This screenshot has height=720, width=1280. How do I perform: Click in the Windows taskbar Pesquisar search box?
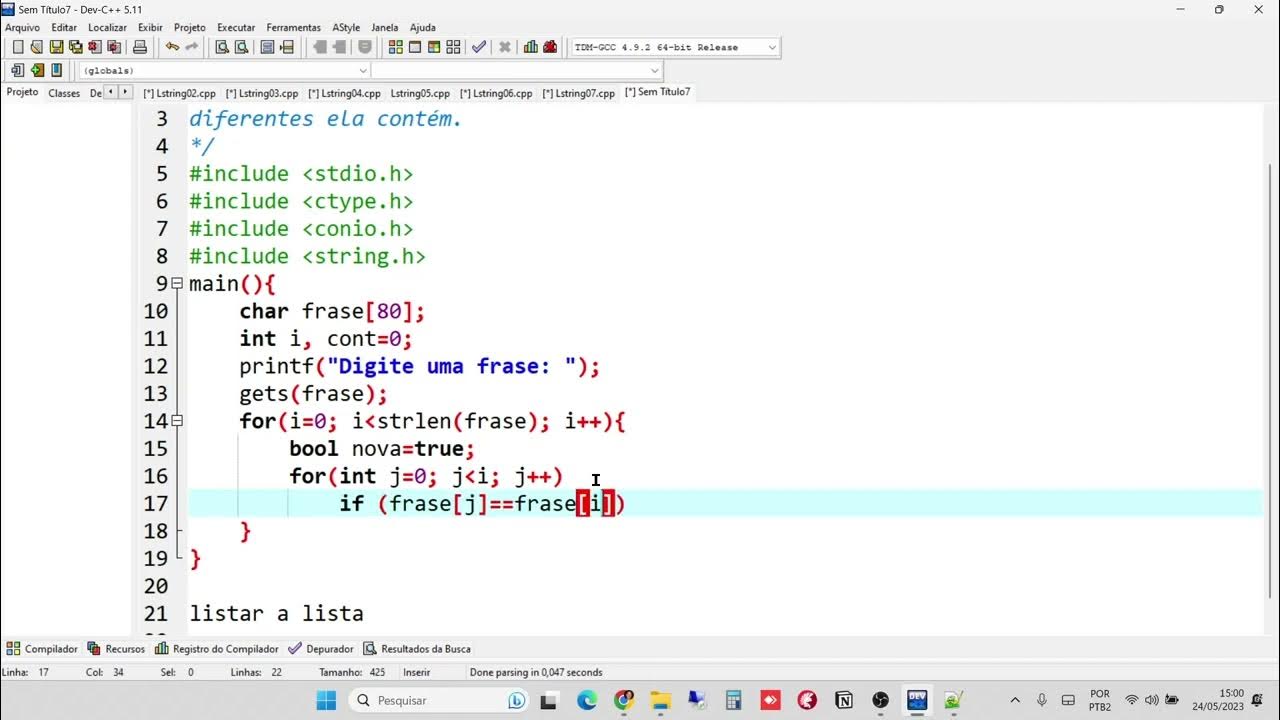pyautogui.click(x=440, y=700)
